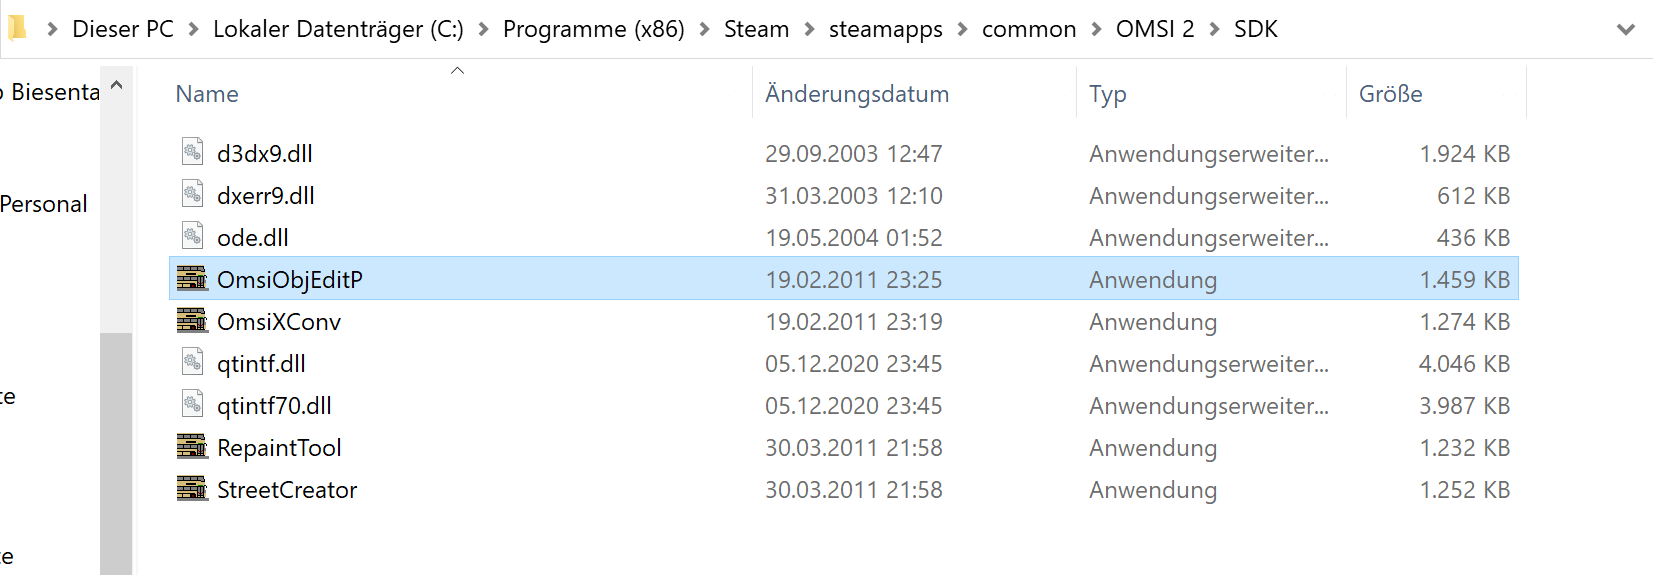This screenshot has width=1653, height=575.
Task: Sort files by Größe column
Action: [x=1390, y=94]
